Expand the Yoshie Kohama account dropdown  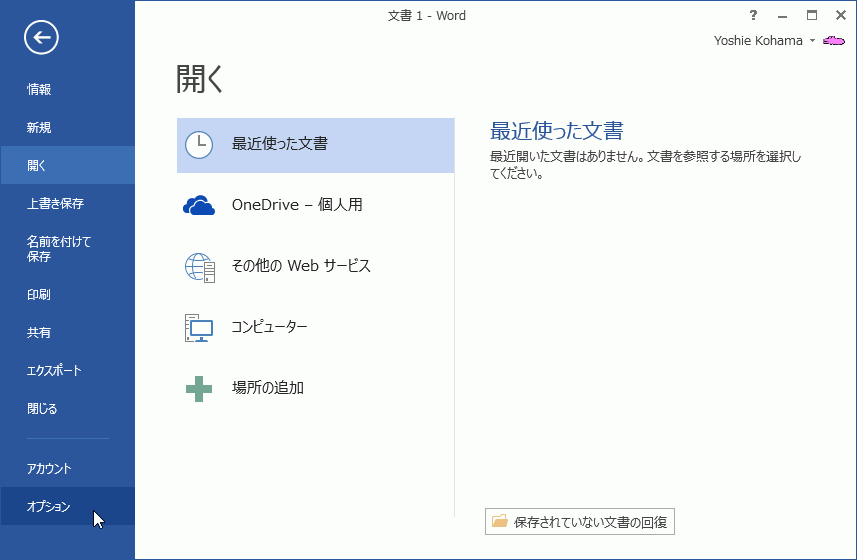(813, 41)
